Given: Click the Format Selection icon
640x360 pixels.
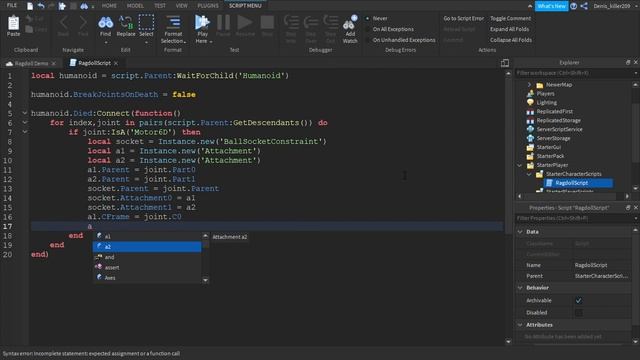Looking at the screenshot, I should point(173,22).
